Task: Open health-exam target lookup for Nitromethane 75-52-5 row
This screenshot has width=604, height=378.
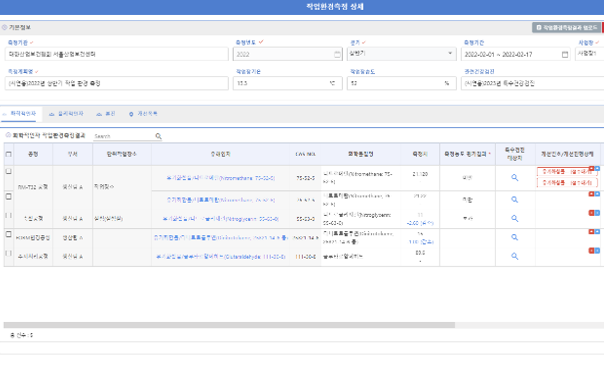Action: 514,178
